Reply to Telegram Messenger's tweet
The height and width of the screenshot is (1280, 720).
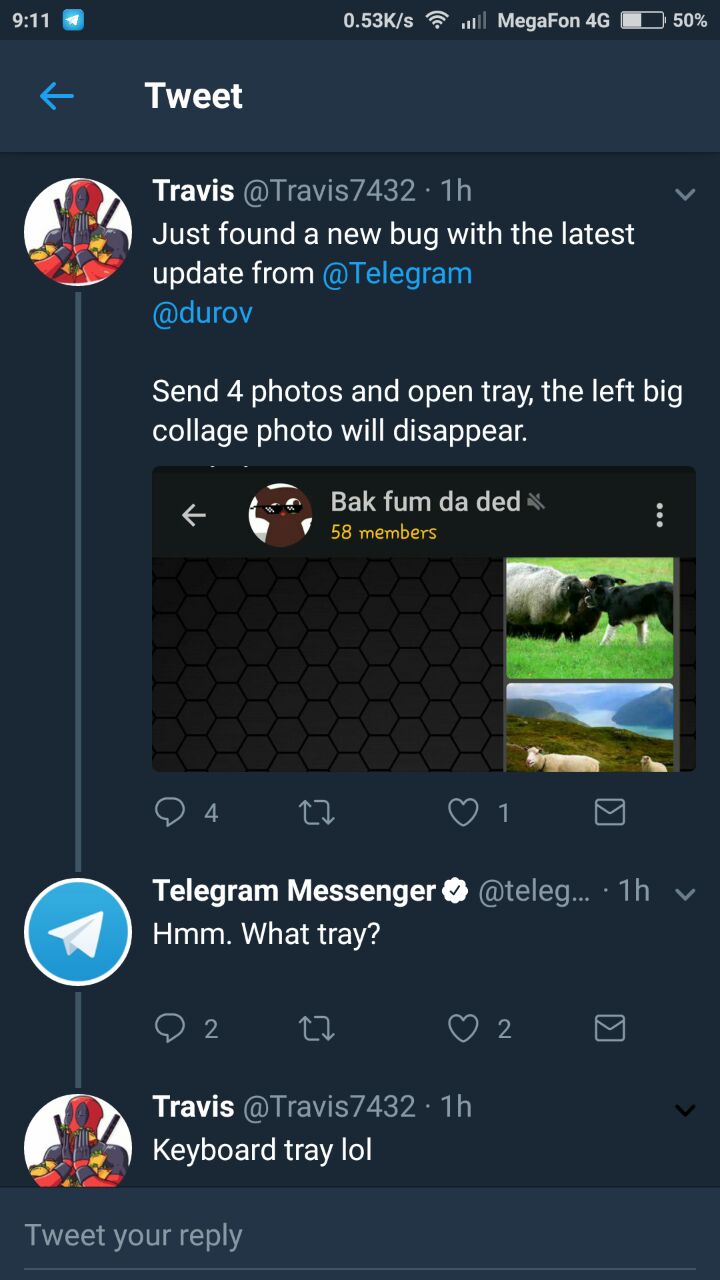tap(171, 1028)
